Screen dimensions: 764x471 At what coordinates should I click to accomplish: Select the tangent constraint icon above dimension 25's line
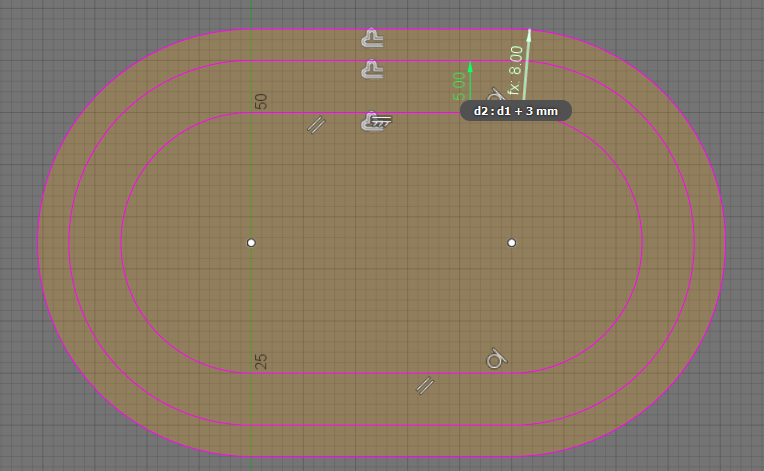[497, 359]
